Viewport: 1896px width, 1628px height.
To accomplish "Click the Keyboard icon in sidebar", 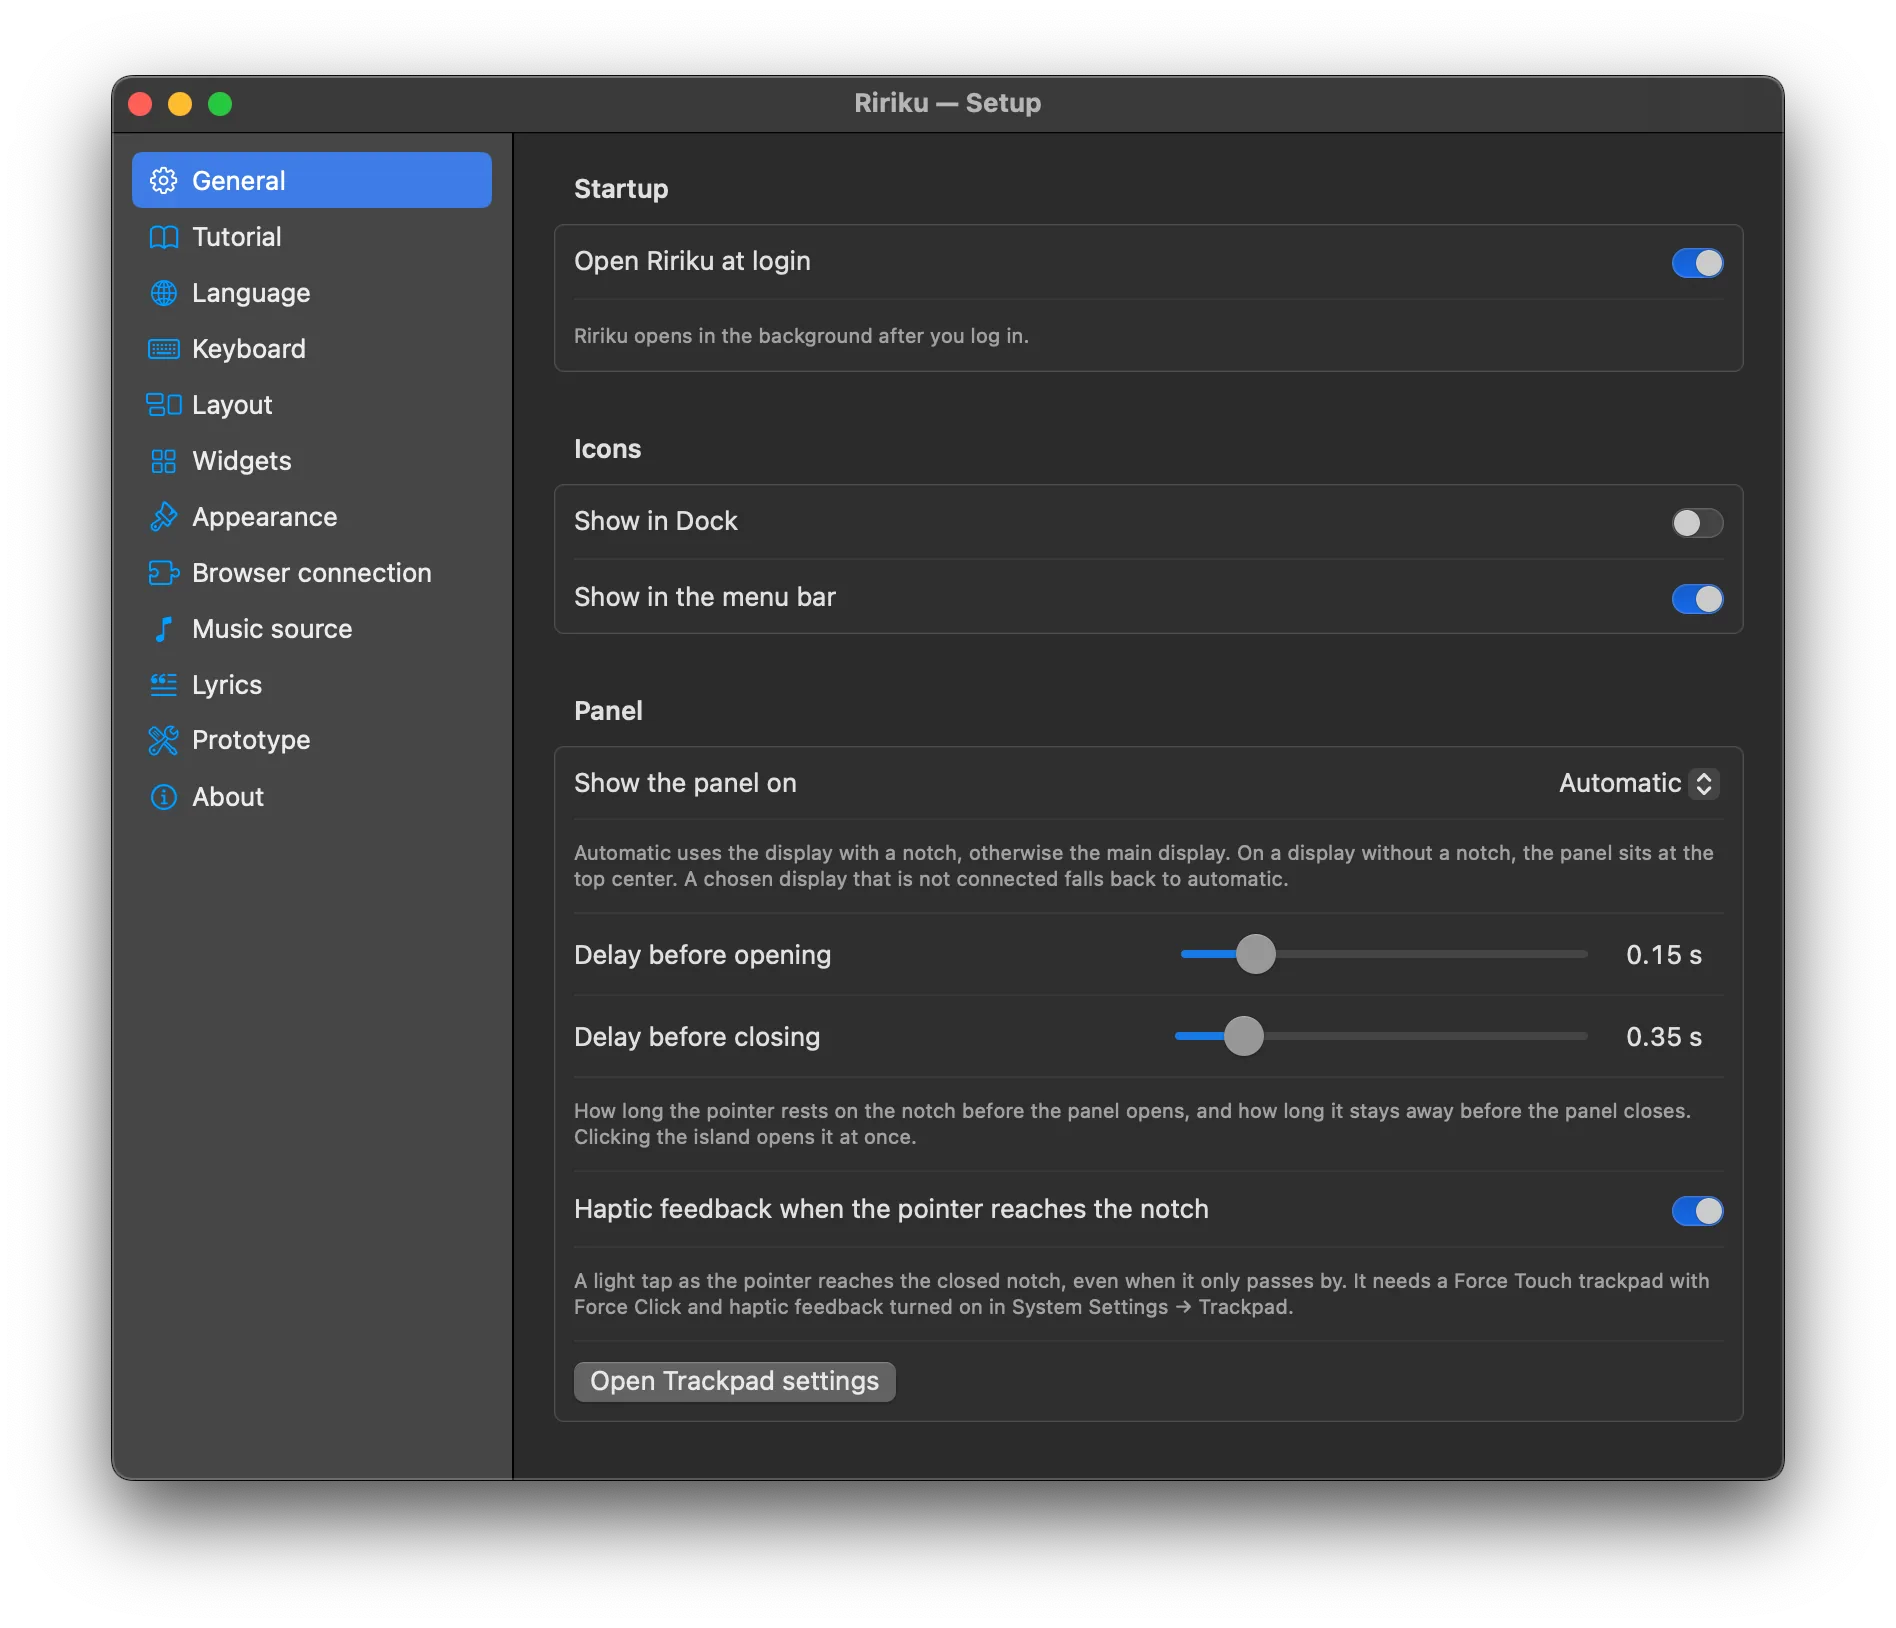I will (163, 349).
